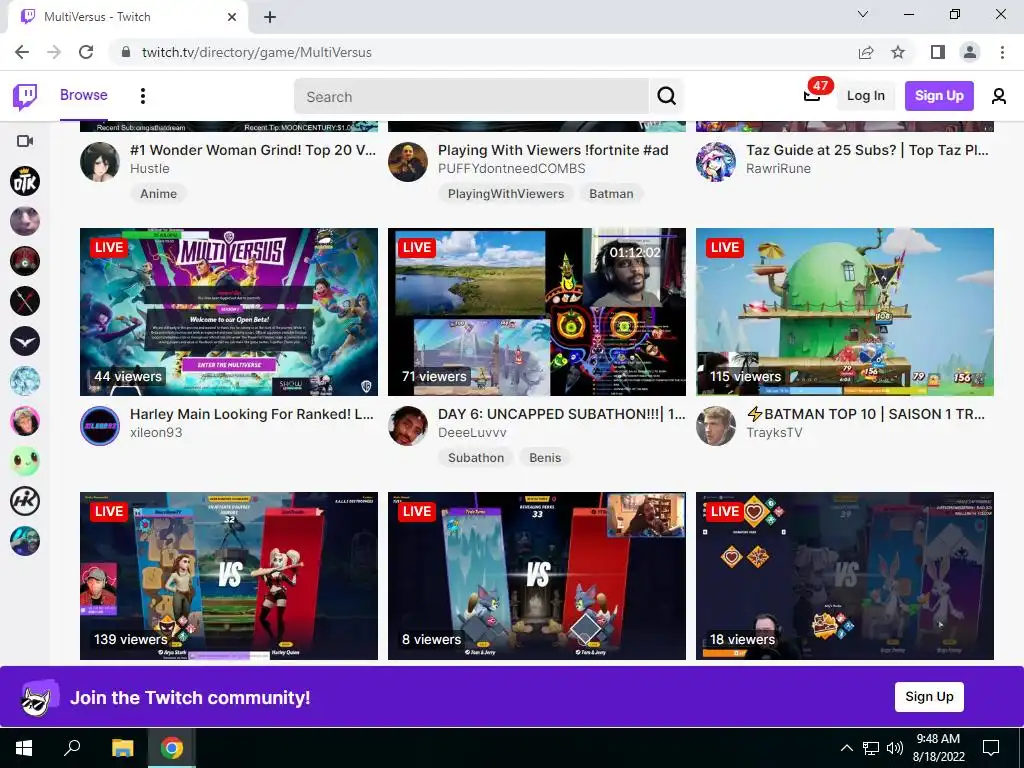Open the 71 viewers DeeeLuvvv stream thumbnail
Image resolution: width=1024 pixels, height=768 pixels.
coord(537,312)
